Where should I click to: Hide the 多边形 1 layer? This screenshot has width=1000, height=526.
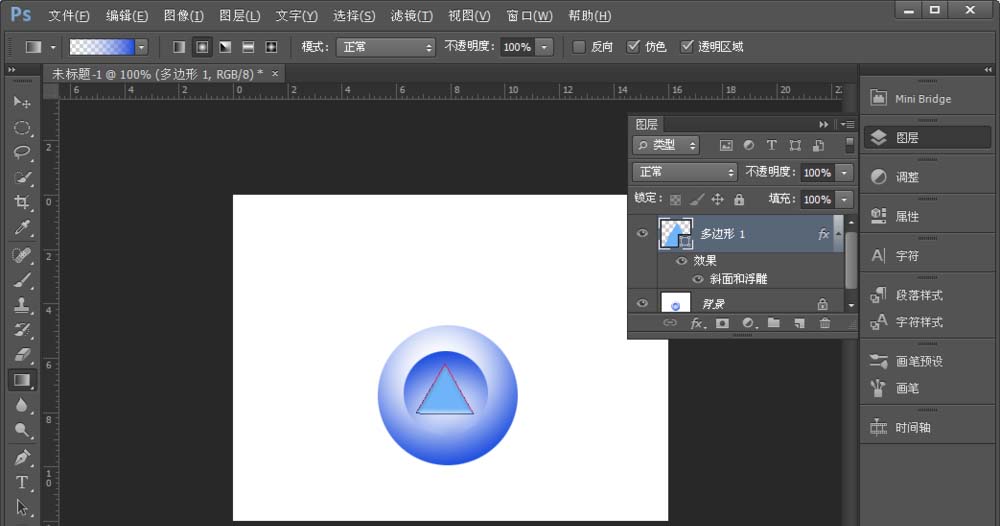tap(642, 234)
